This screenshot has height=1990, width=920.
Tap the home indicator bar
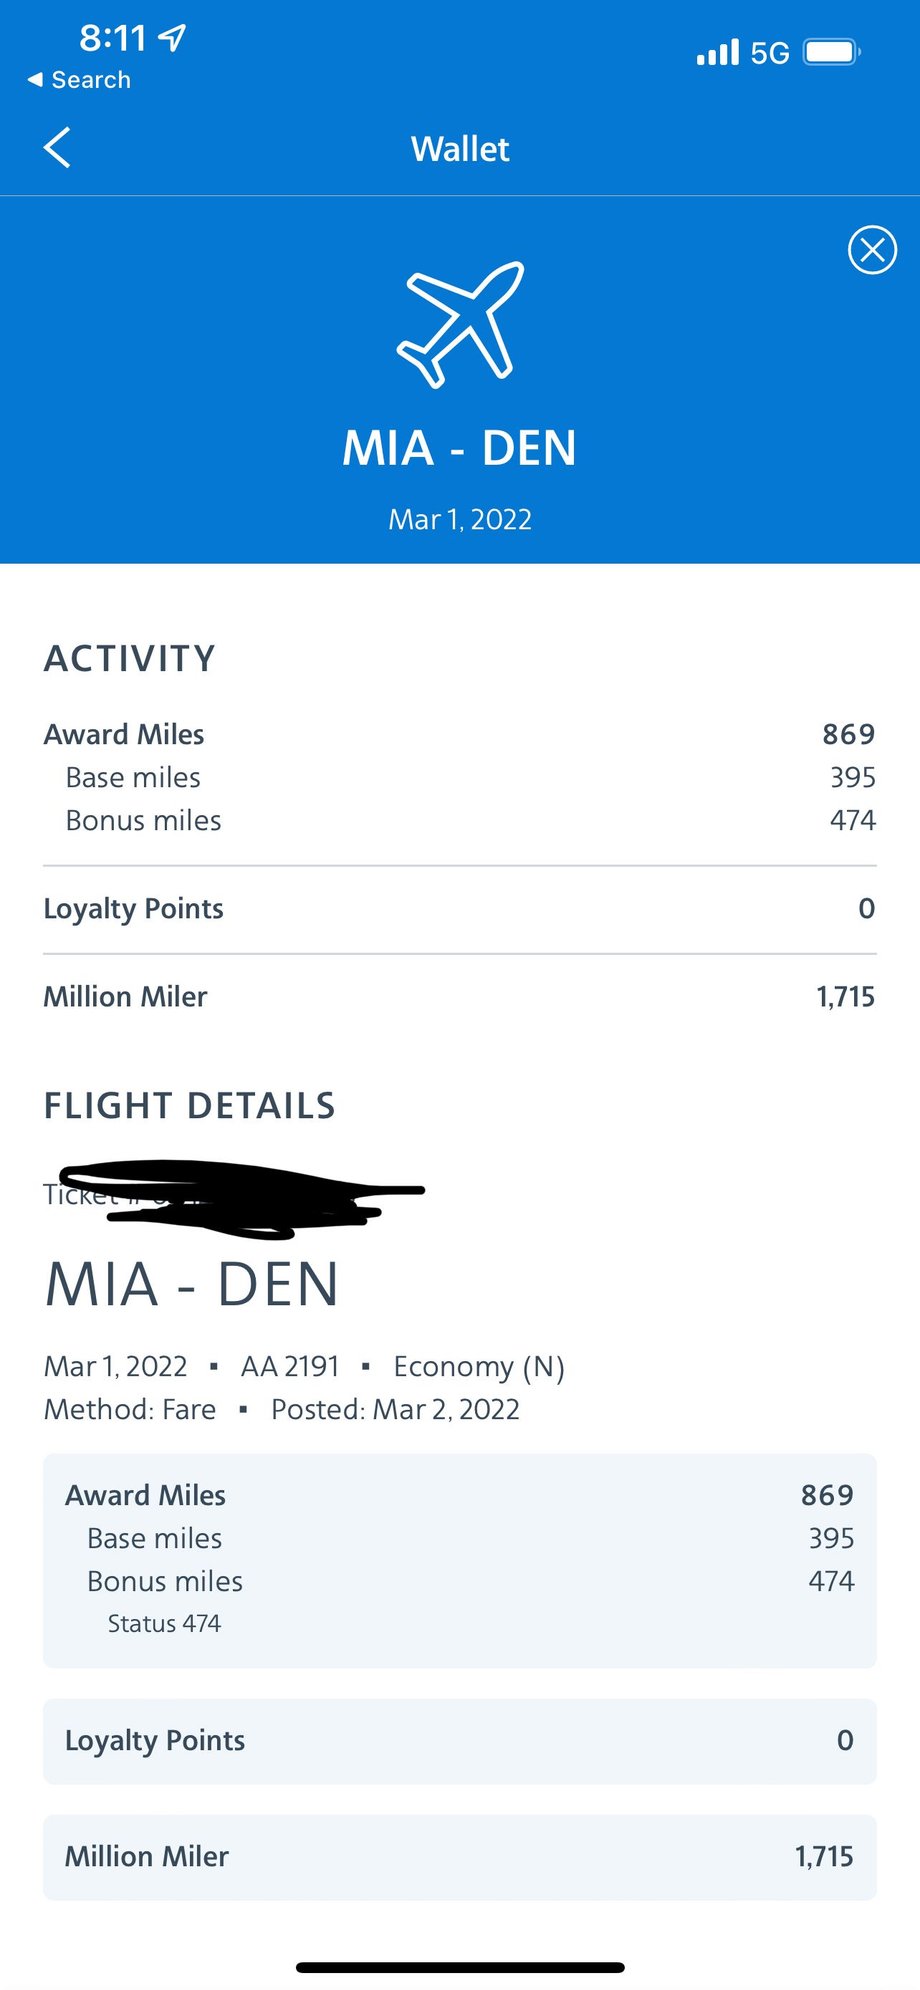click(x=460, y=1967)
